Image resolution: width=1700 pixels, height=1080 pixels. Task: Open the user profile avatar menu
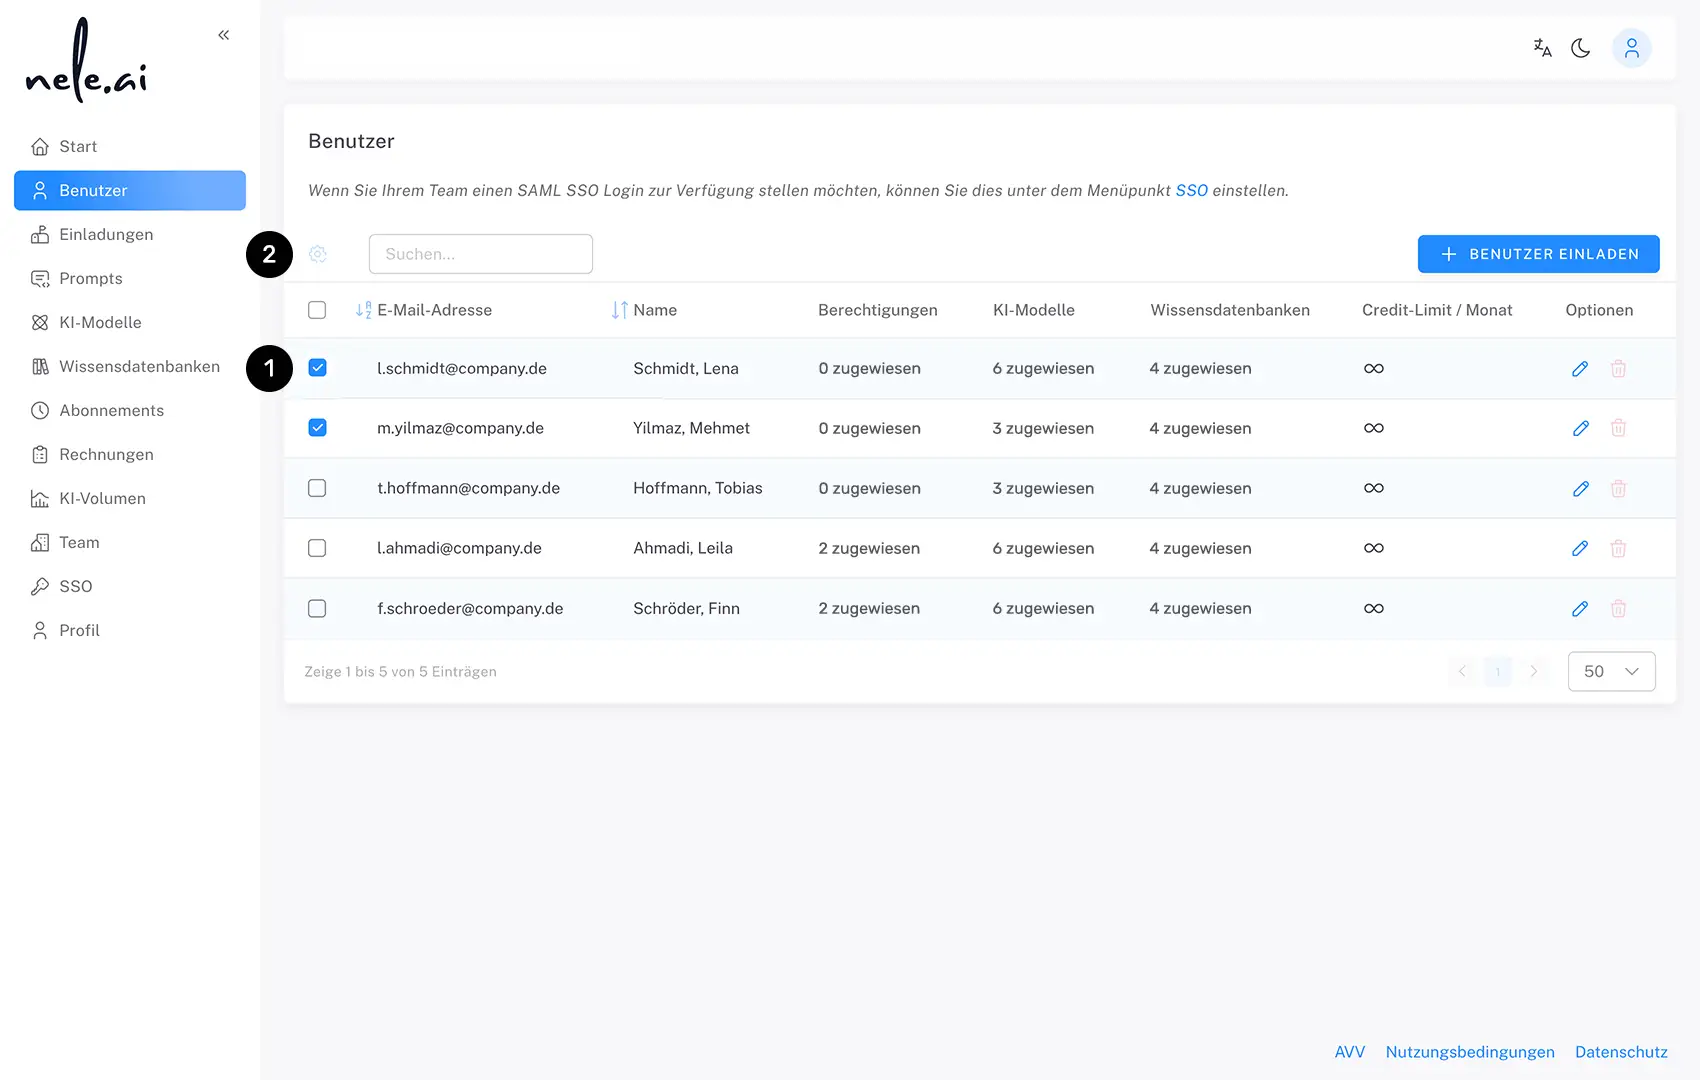[1631, 48]
